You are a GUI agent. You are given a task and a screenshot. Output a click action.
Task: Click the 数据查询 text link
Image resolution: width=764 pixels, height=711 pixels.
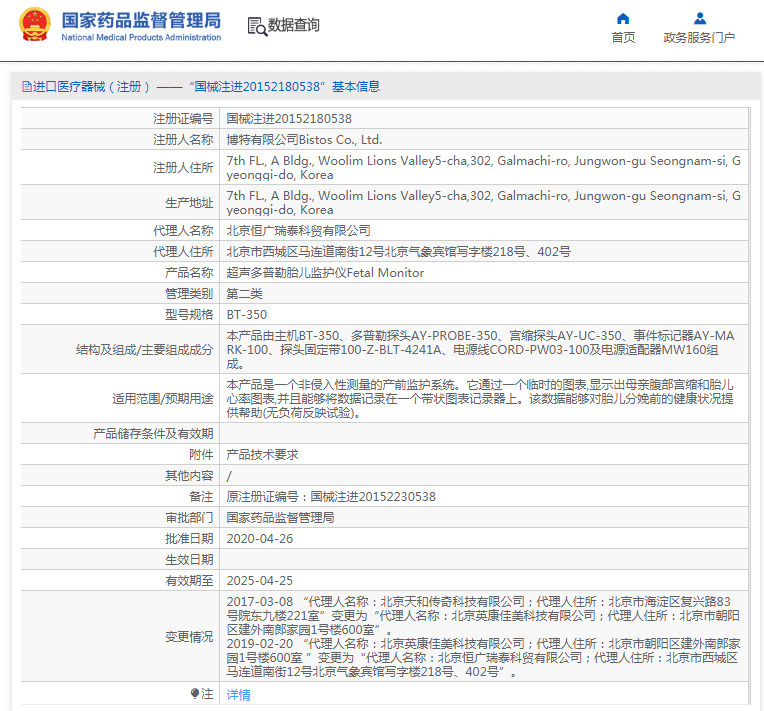(294, 25)
